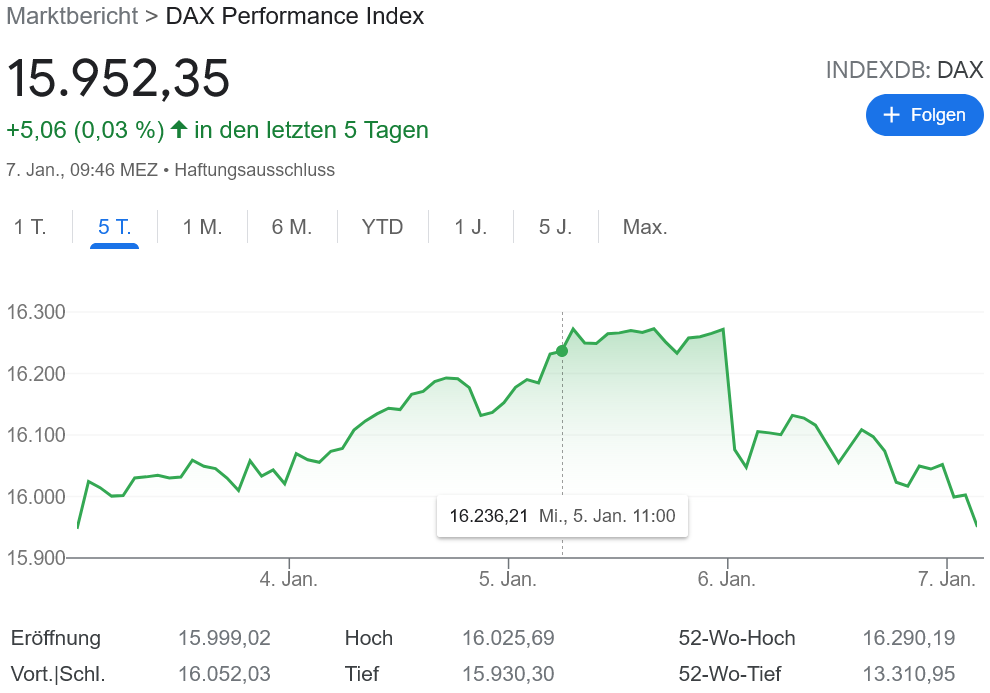Select the currently active 5 T. tab

click(x=113, y=227)
